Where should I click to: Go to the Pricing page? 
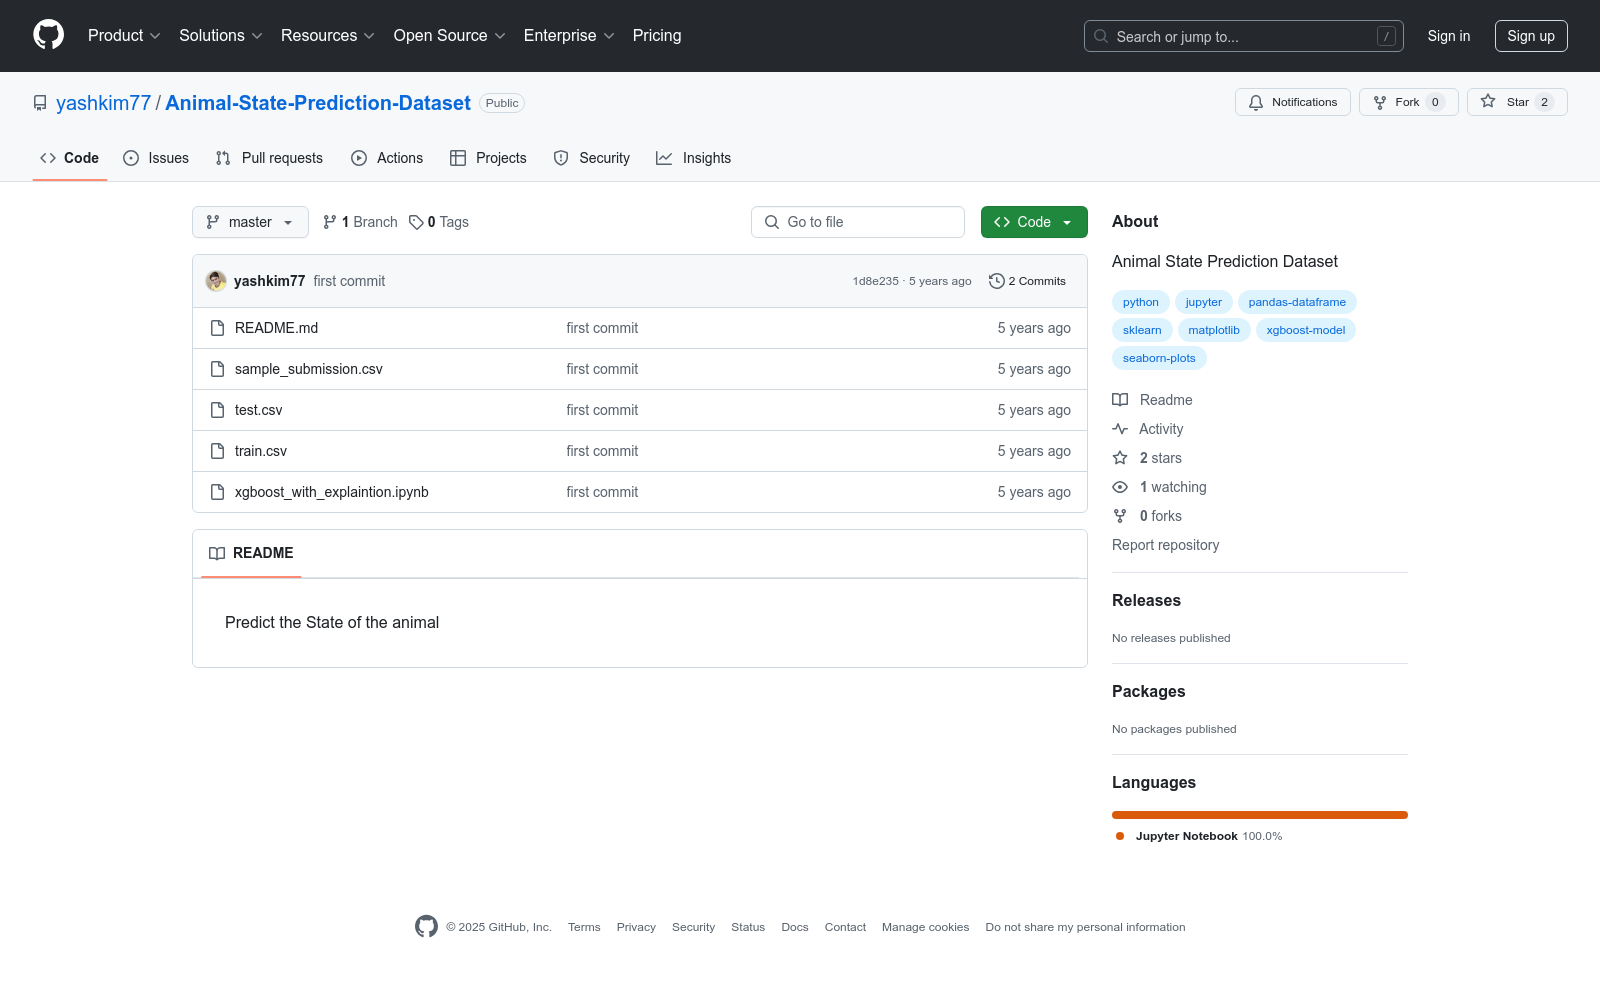point(657,36)
